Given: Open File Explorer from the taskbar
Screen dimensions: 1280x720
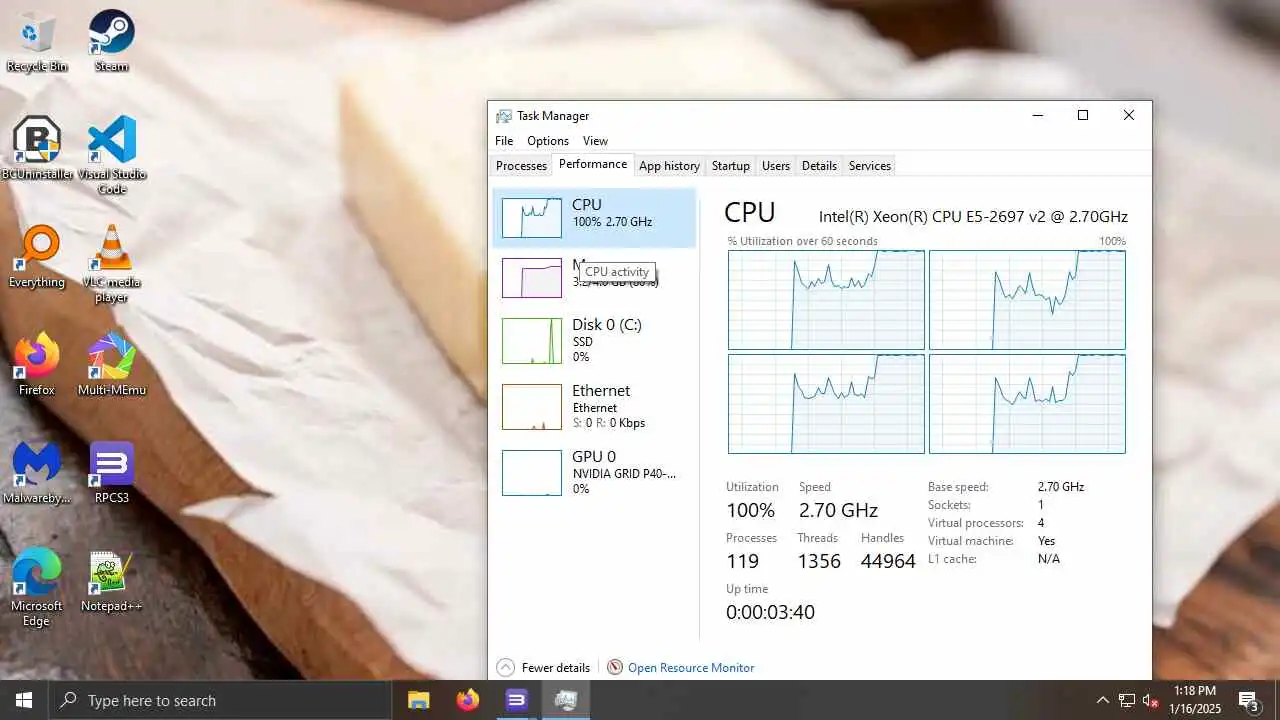Looking at the screenshot, I should tap(419, 700).
